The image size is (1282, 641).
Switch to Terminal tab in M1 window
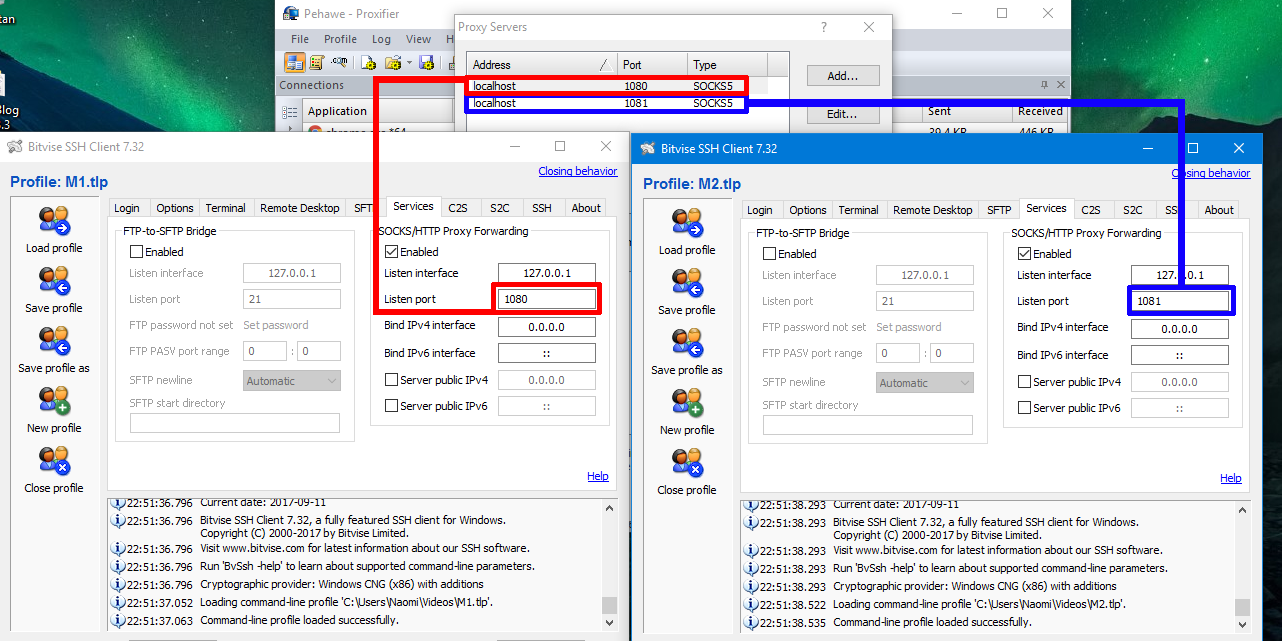tap(225, 208)
